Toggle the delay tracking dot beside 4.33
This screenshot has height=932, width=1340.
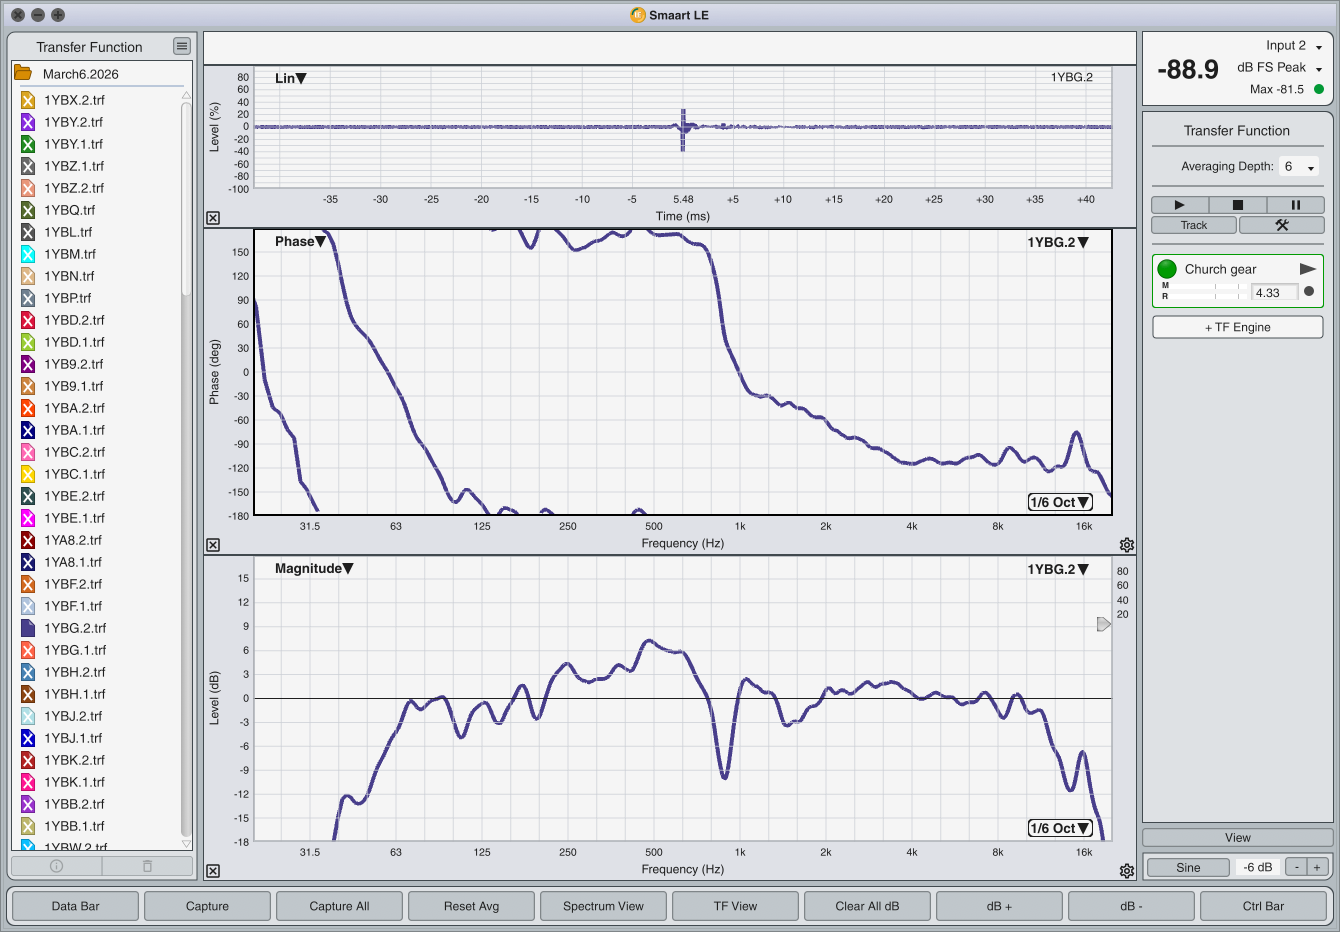pos(1309,292)
